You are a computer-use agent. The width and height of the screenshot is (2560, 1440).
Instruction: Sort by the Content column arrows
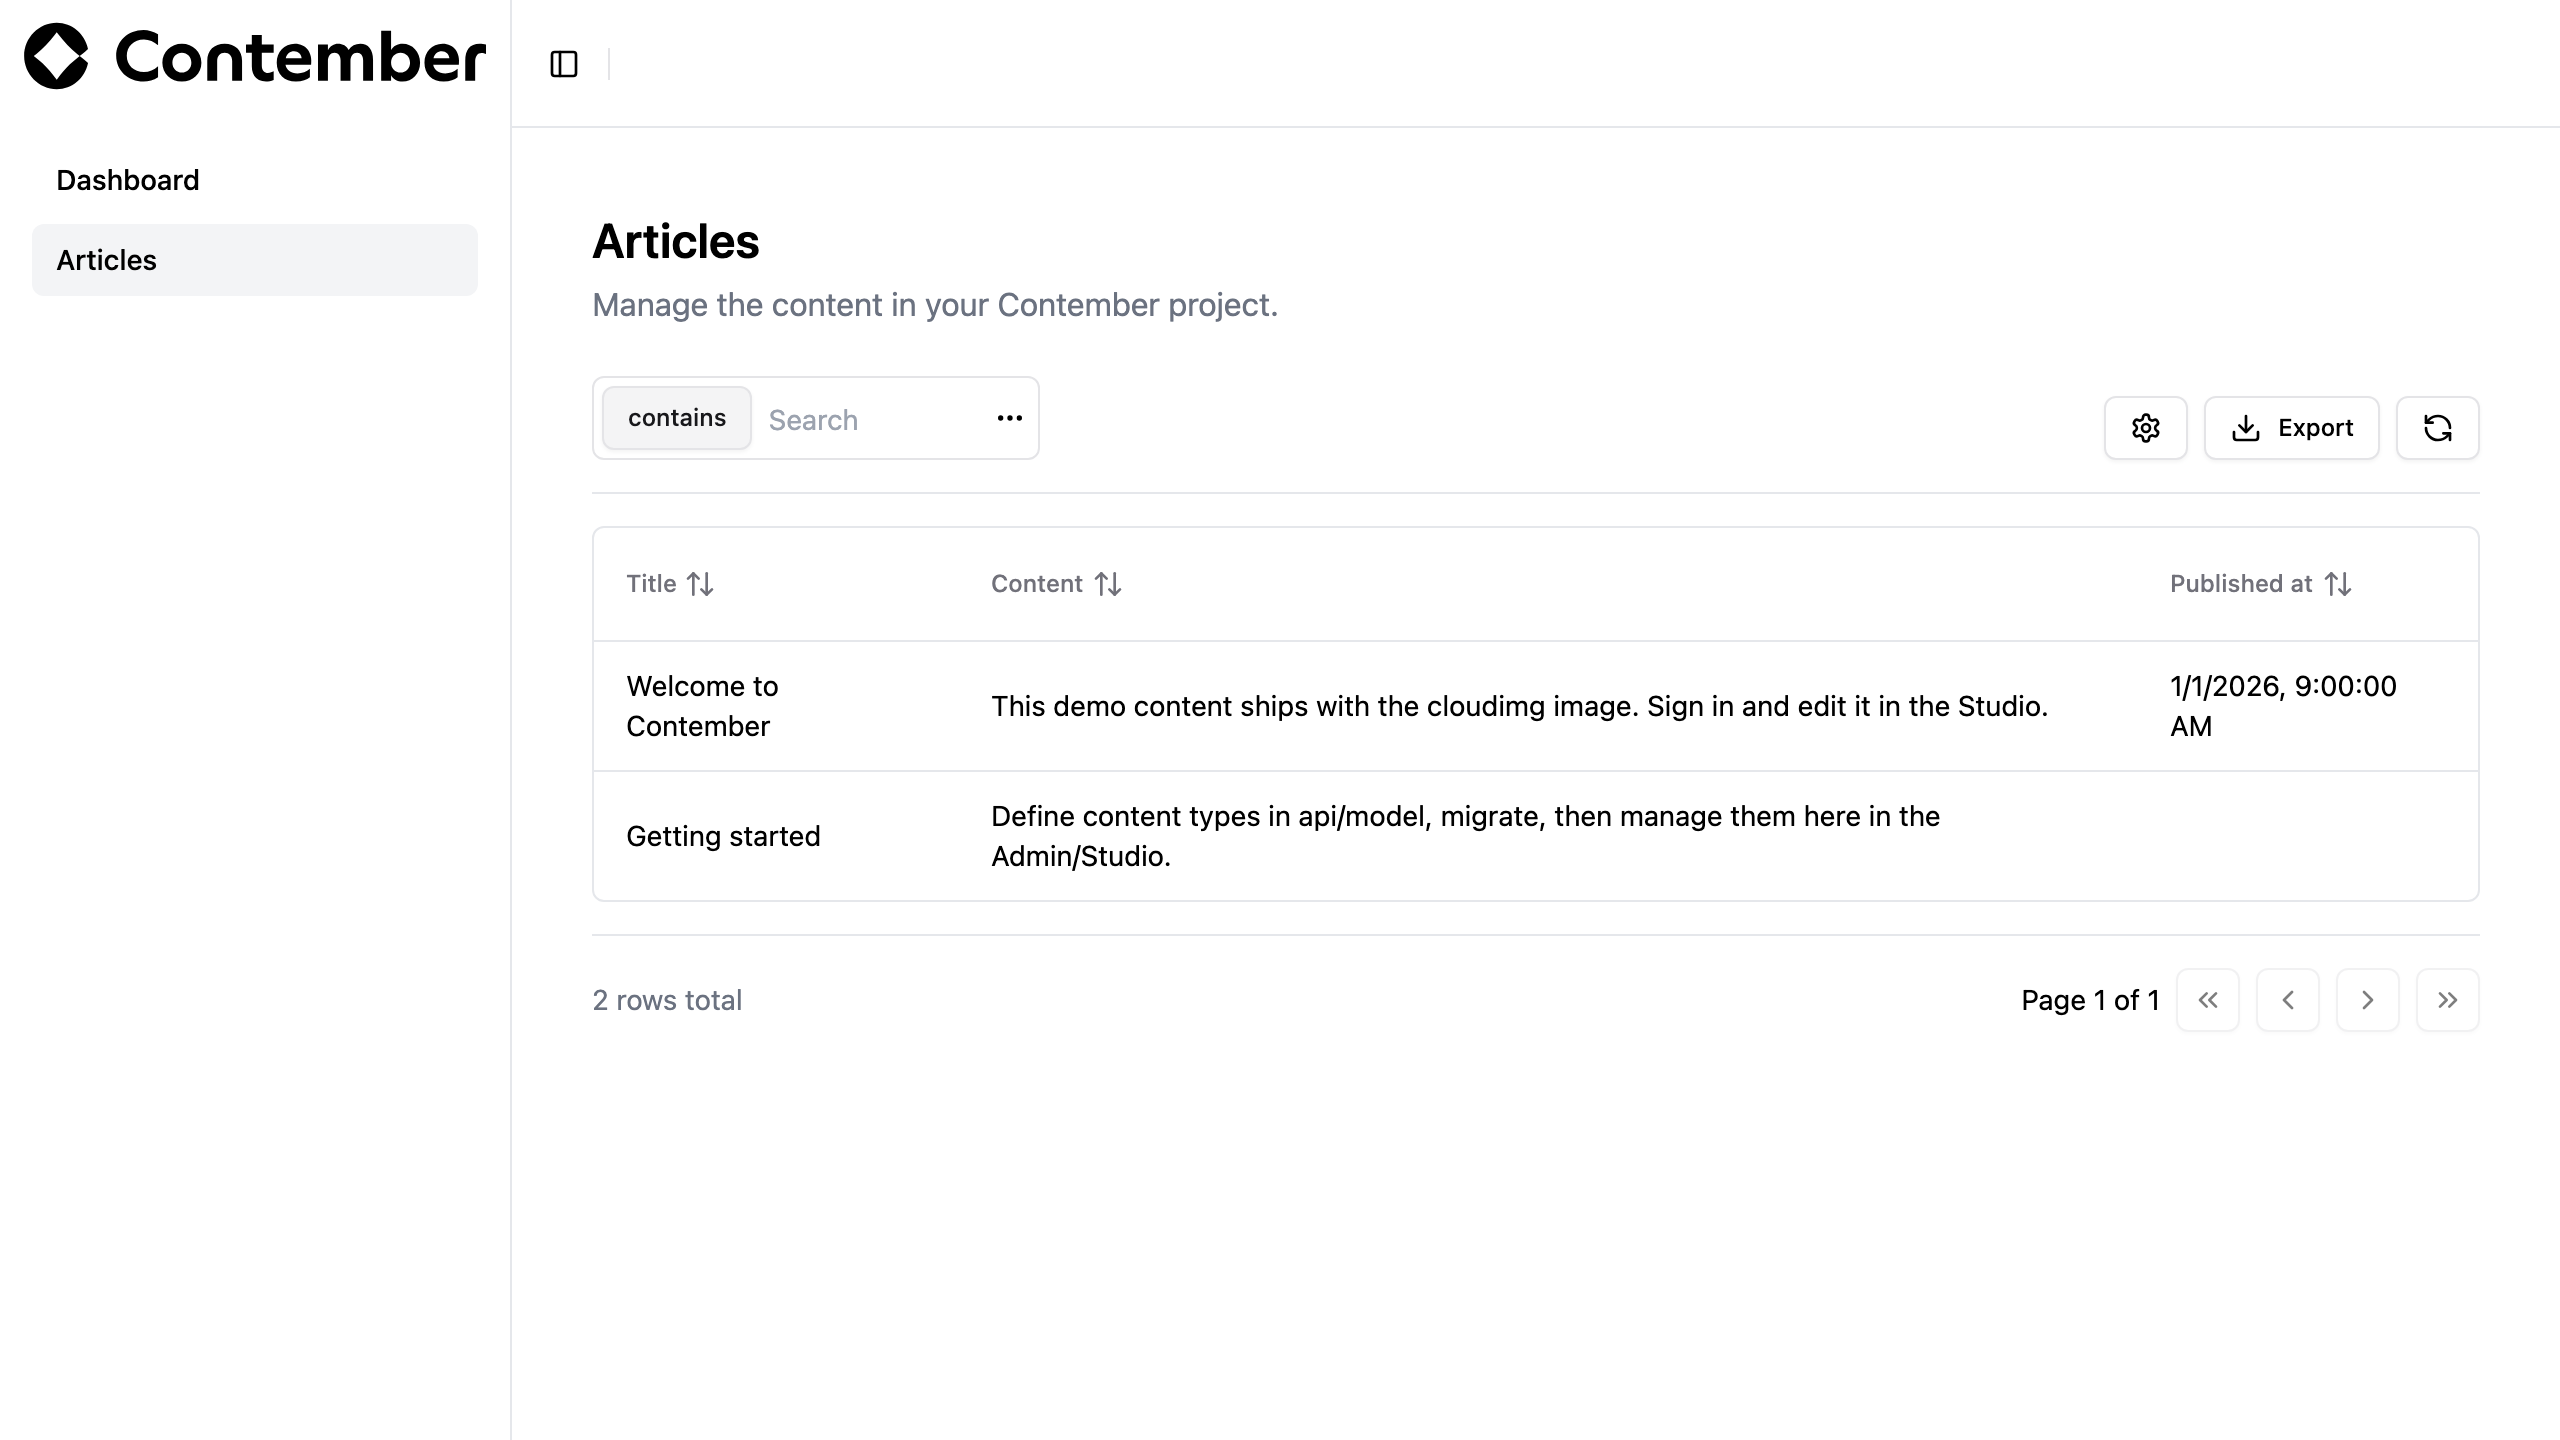click(x=1108, y=584)
